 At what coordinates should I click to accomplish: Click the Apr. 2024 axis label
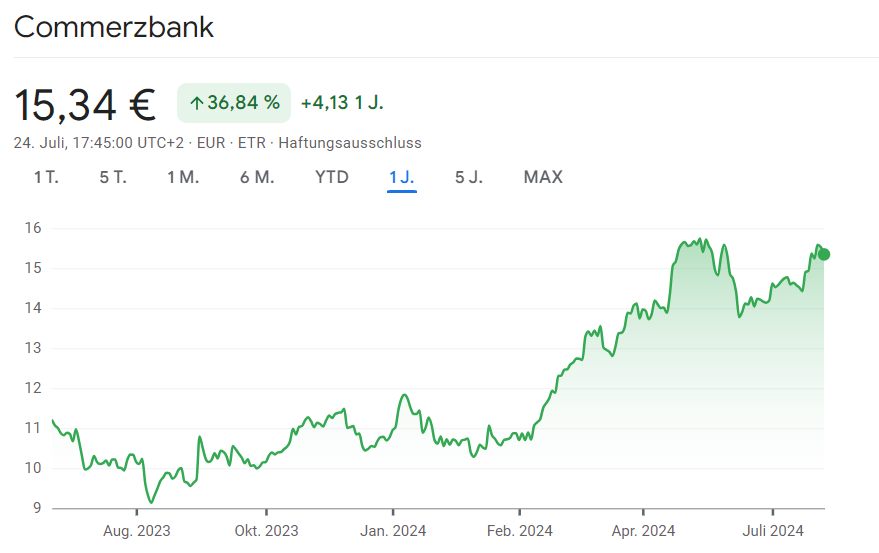tap(643, 531)
